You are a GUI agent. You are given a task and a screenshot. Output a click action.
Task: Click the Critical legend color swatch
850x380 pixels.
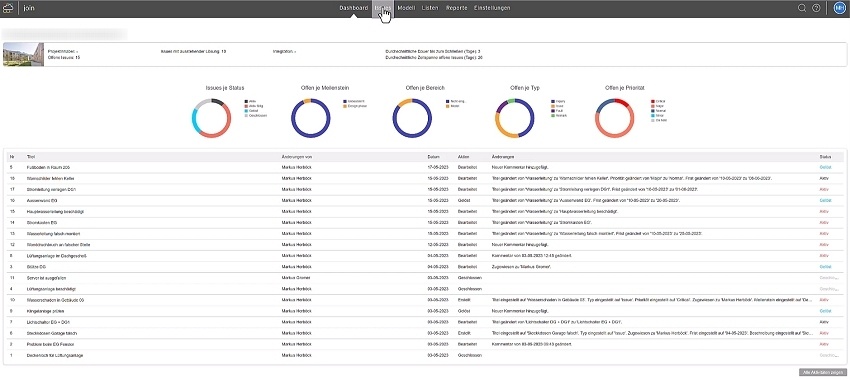pos(653,101)
